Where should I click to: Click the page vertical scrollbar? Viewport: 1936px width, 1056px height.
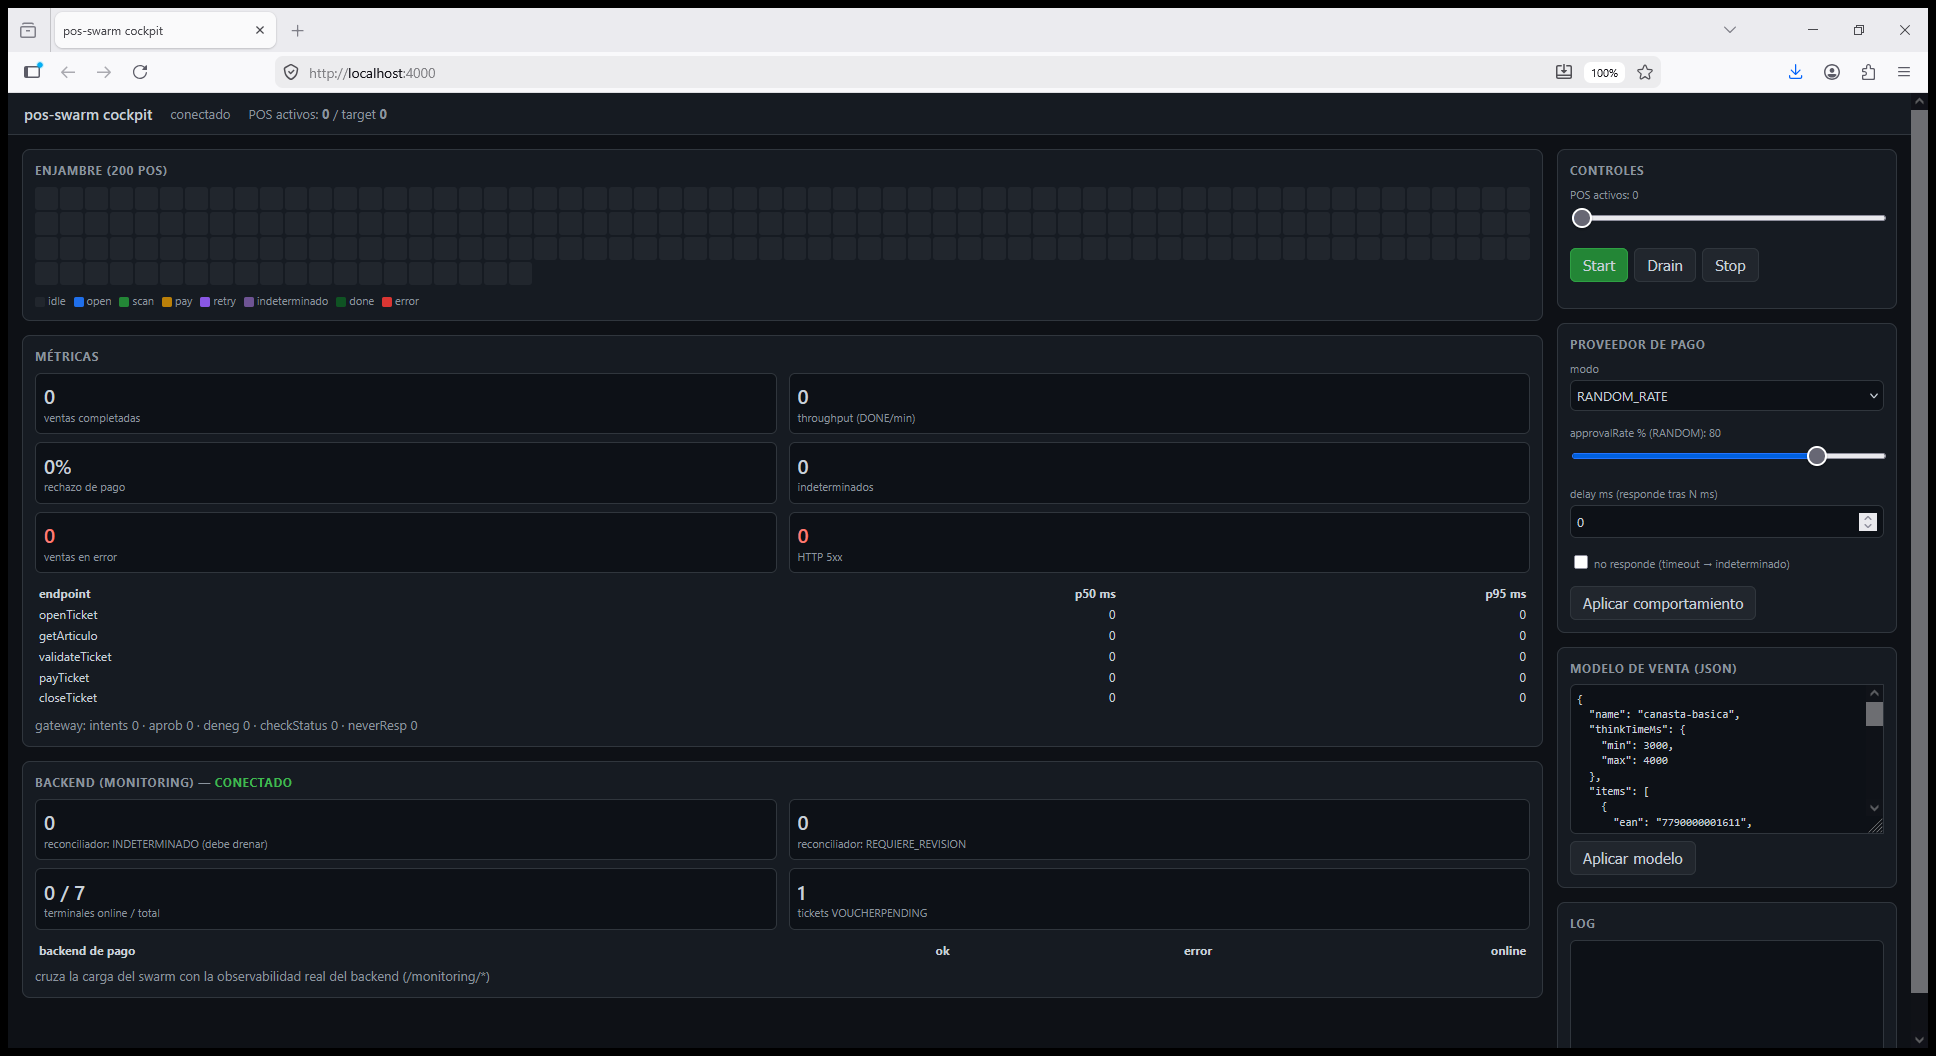pyautogui.click(x=1918, y=550)
